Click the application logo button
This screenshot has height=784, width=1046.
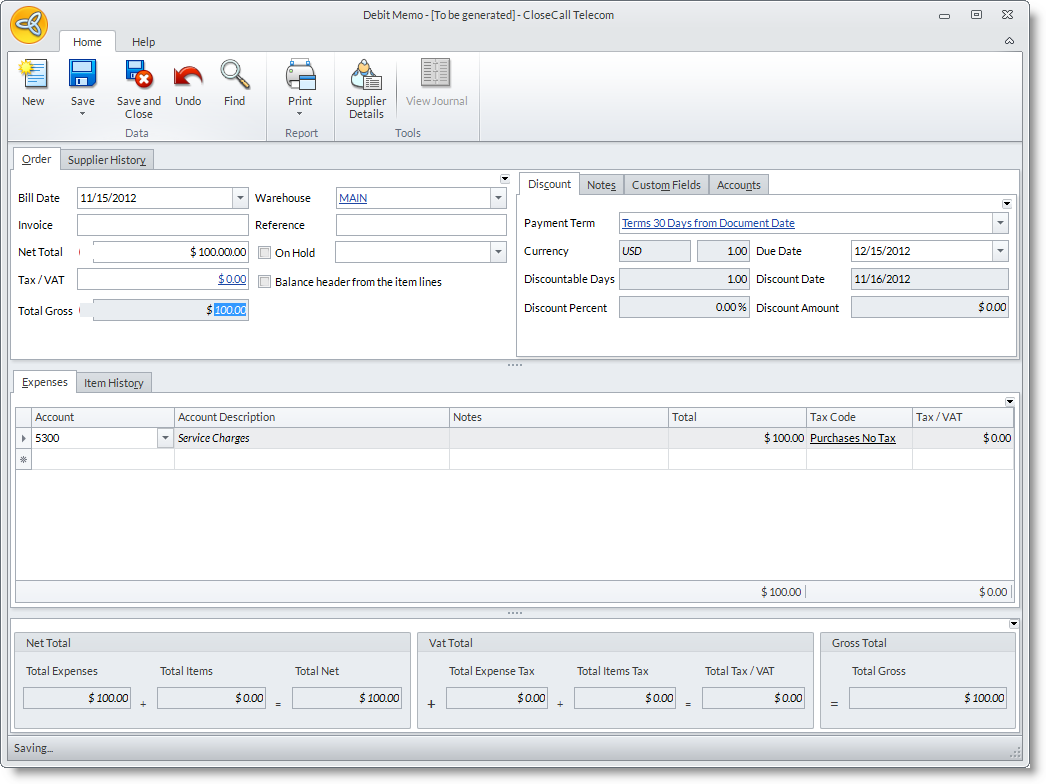click(29, 25)
